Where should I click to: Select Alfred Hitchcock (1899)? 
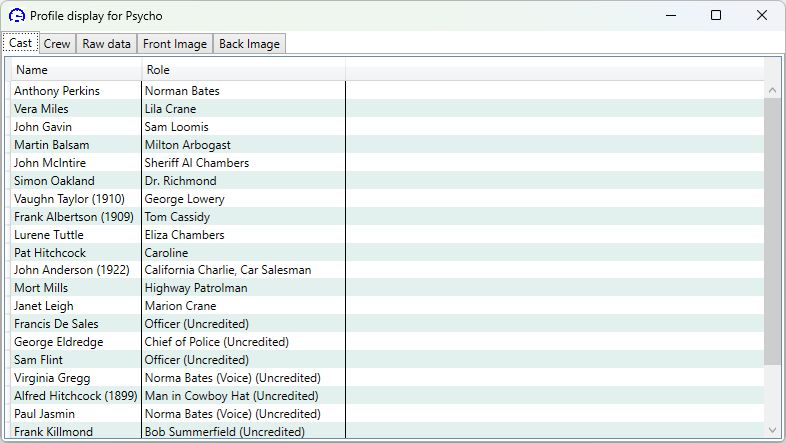pos(76,396)
